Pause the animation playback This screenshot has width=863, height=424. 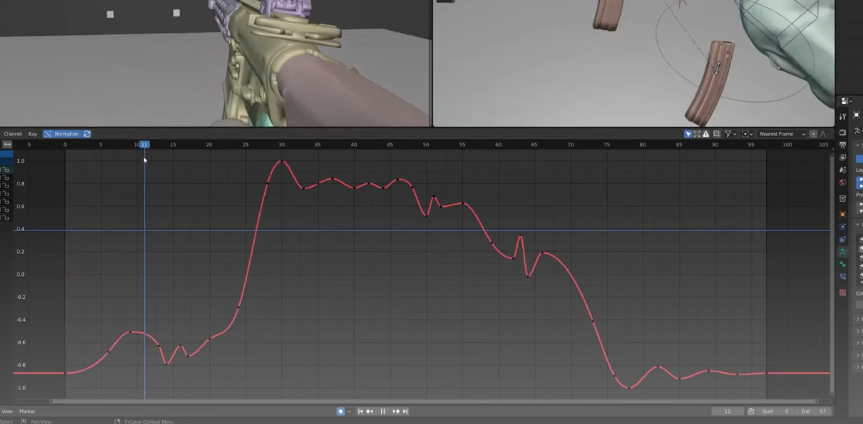pyautogui.click(x=383, y=411)
